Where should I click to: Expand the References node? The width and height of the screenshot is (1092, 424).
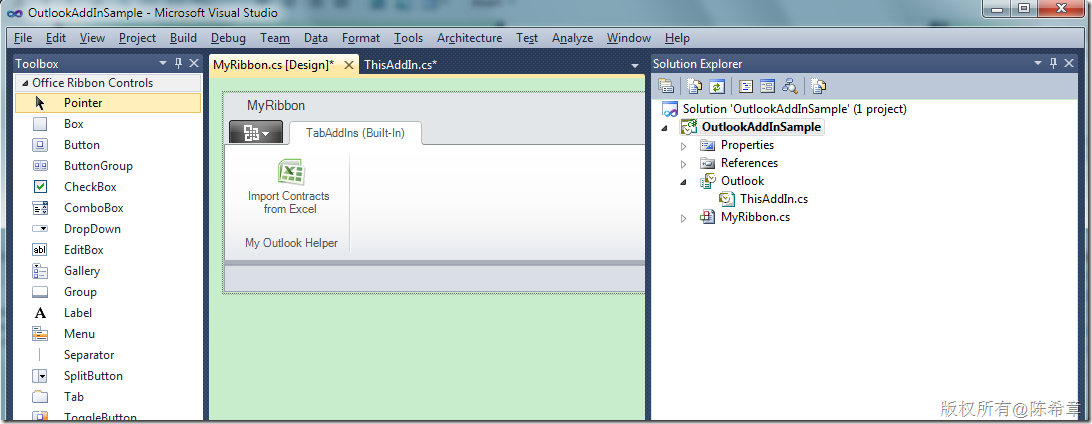tap(683, 164)
